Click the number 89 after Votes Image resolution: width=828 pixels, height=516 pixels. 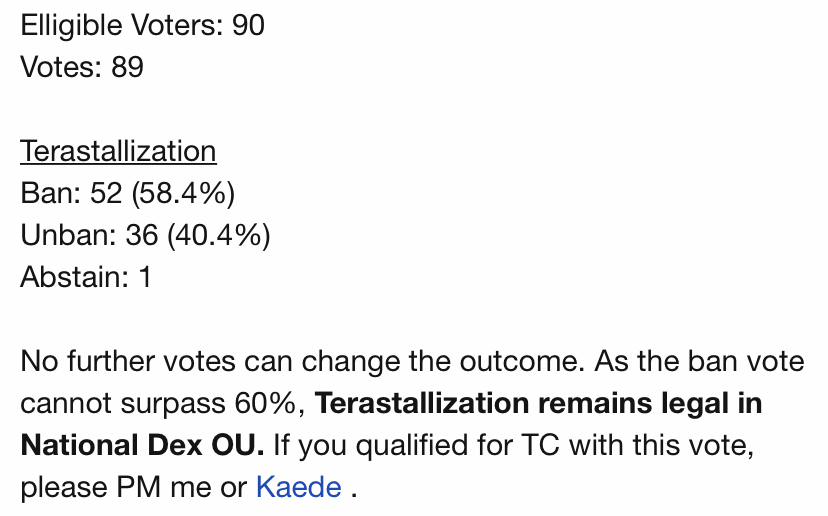point(127,67)
